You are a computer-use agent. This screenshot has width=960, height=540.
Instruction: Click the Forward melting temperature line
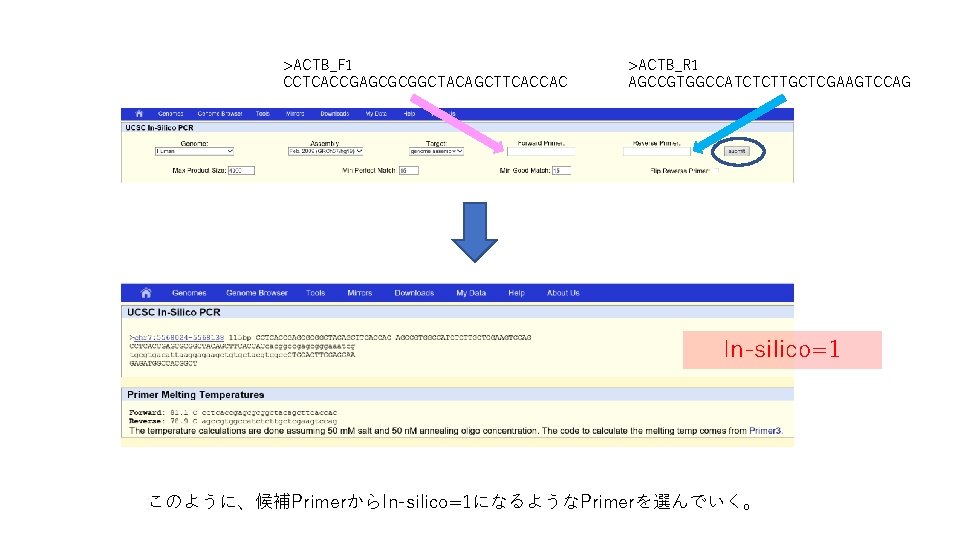tap(233, 413)
